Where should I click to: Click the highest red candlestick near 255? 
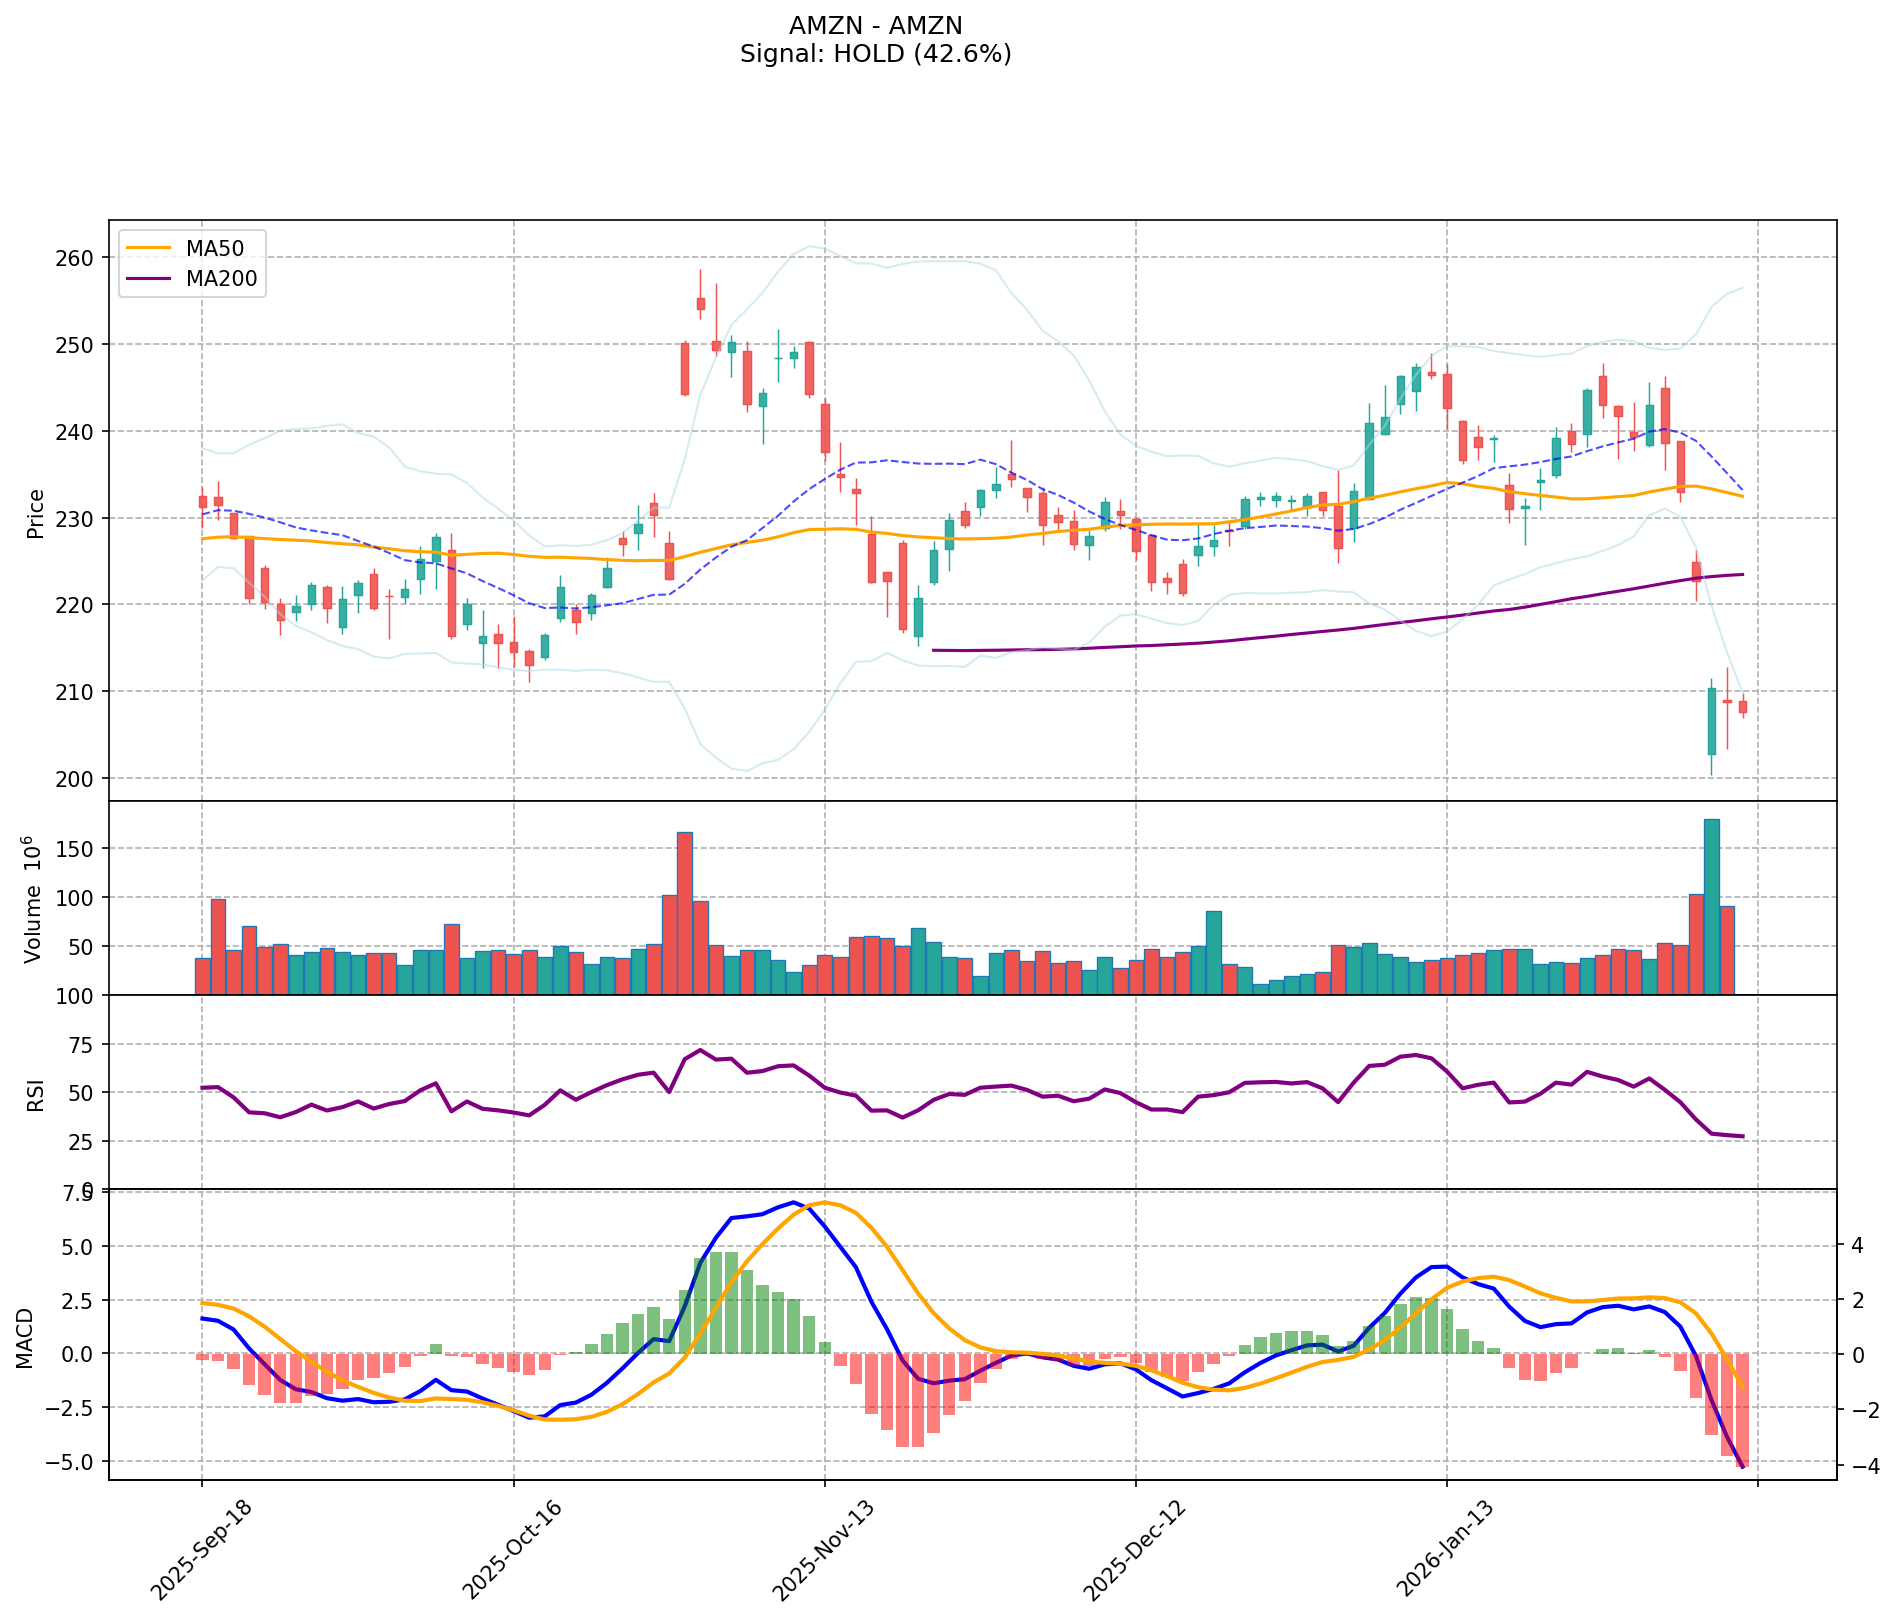pos(700,303)
